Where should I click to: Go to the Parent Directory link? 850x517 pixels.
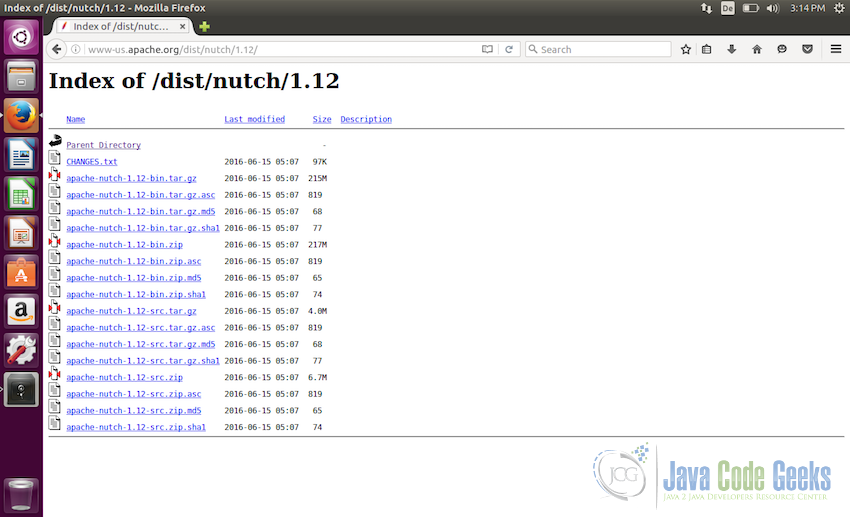pyautogui.click(x=104, y=145)
